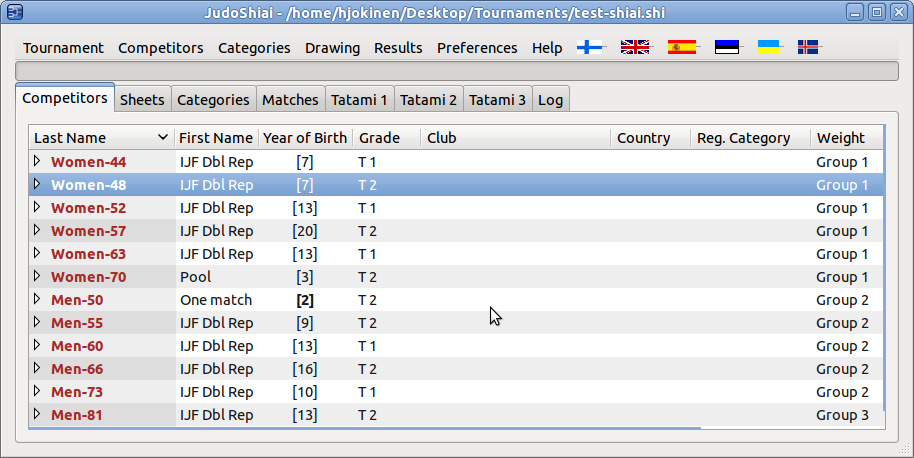Viewport: 914px width, 458px height.
Task: Switch language with the Finnish flag
Action: [591, 47]
